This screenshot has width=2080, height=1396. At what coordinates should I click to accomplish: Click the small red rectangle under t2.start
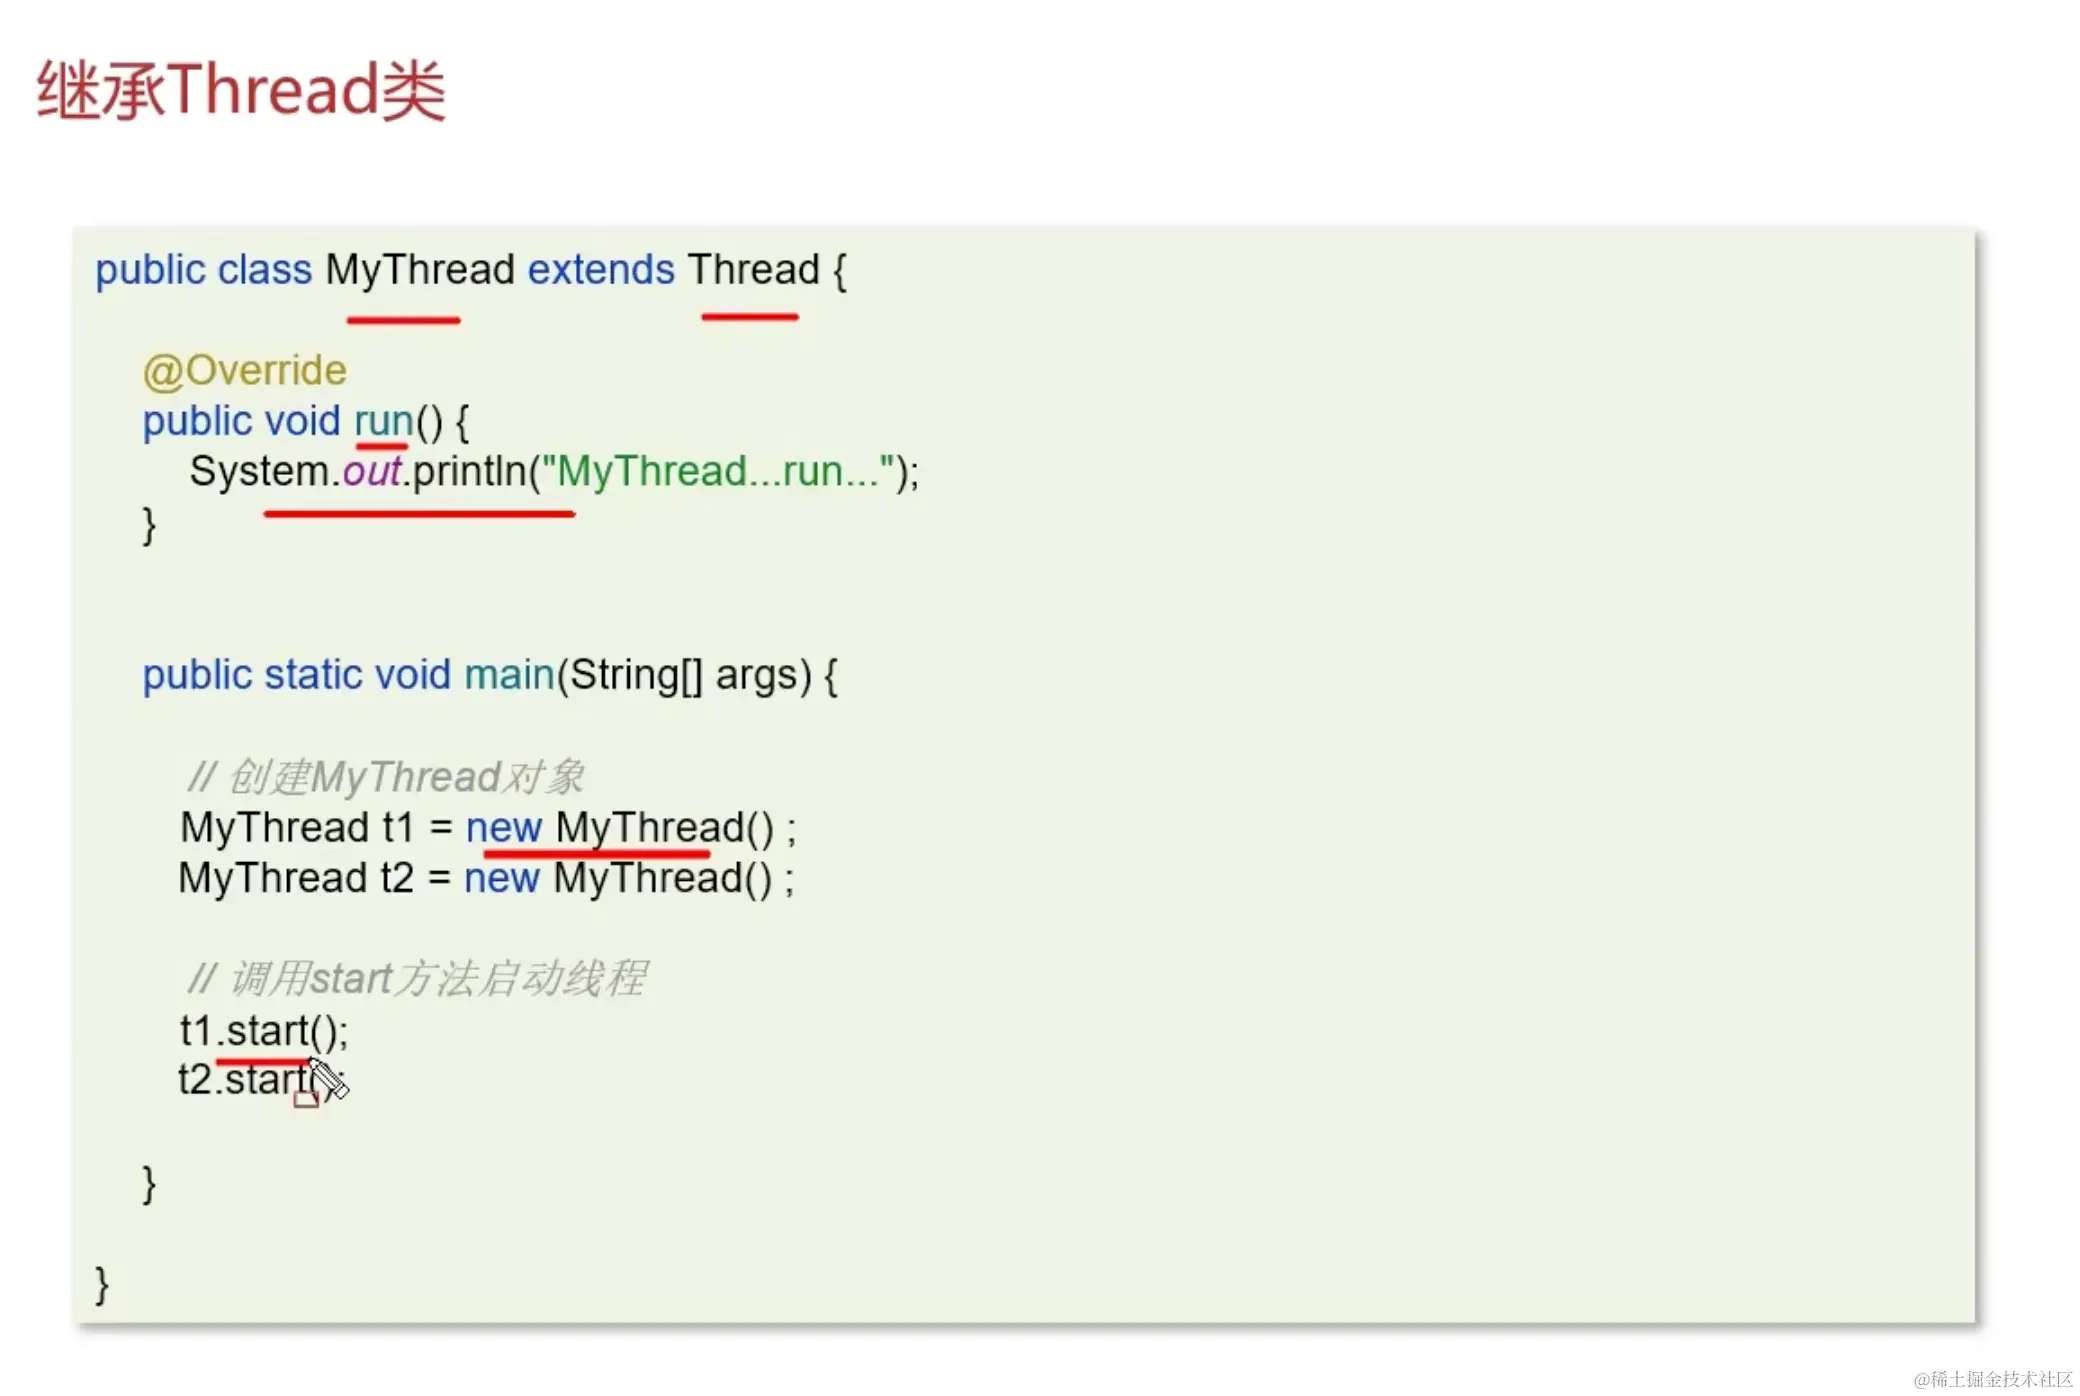[x=306, y=1100]
